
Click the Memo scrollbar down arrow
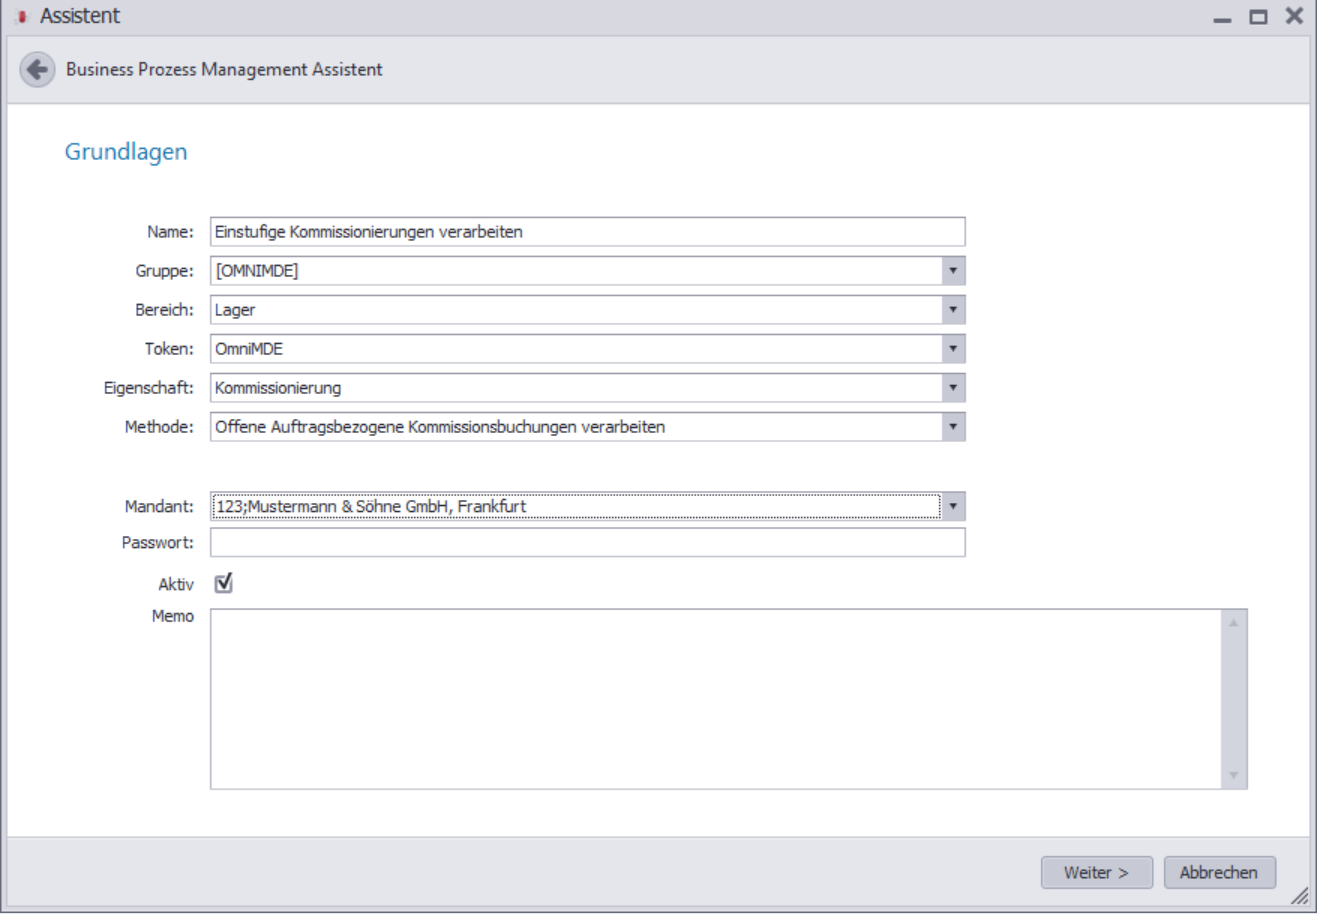[1234, 775]
